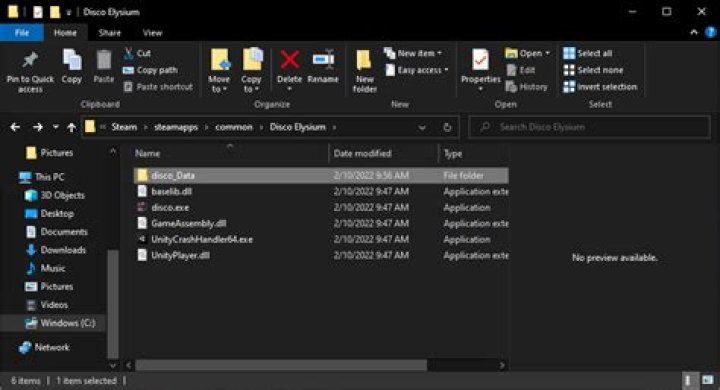The image size is (720, 390).
Task: Click the Copy ribbon icon
Action: point(72,61)
